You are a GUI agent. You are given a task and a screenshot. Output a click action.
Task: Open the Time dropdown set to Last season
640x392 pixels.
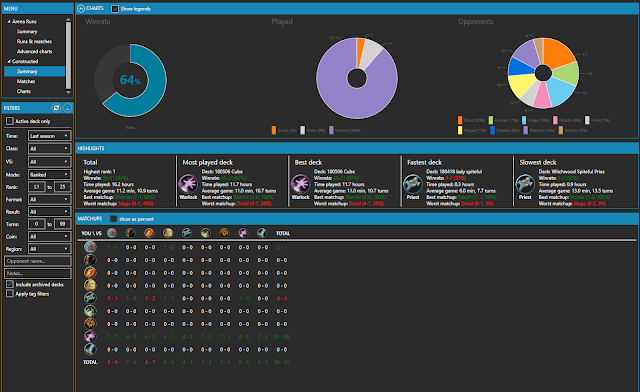[x=49, y=136]
